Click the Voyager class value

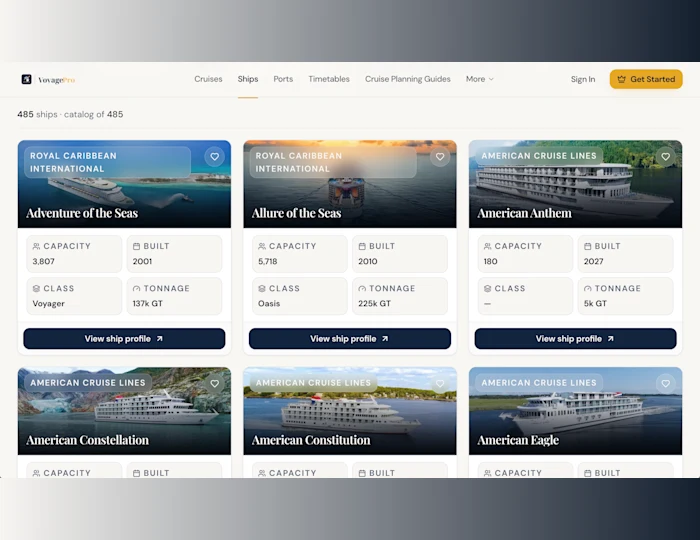point(48,303)
